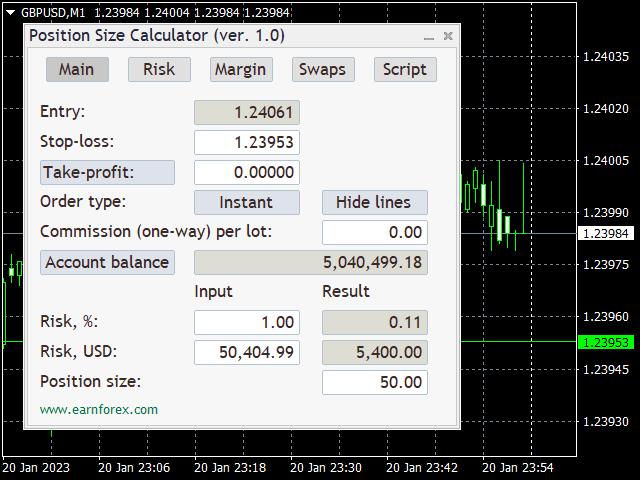Click the Entry price field
This screenshot has width=640, height=480.
pos(247,112)
